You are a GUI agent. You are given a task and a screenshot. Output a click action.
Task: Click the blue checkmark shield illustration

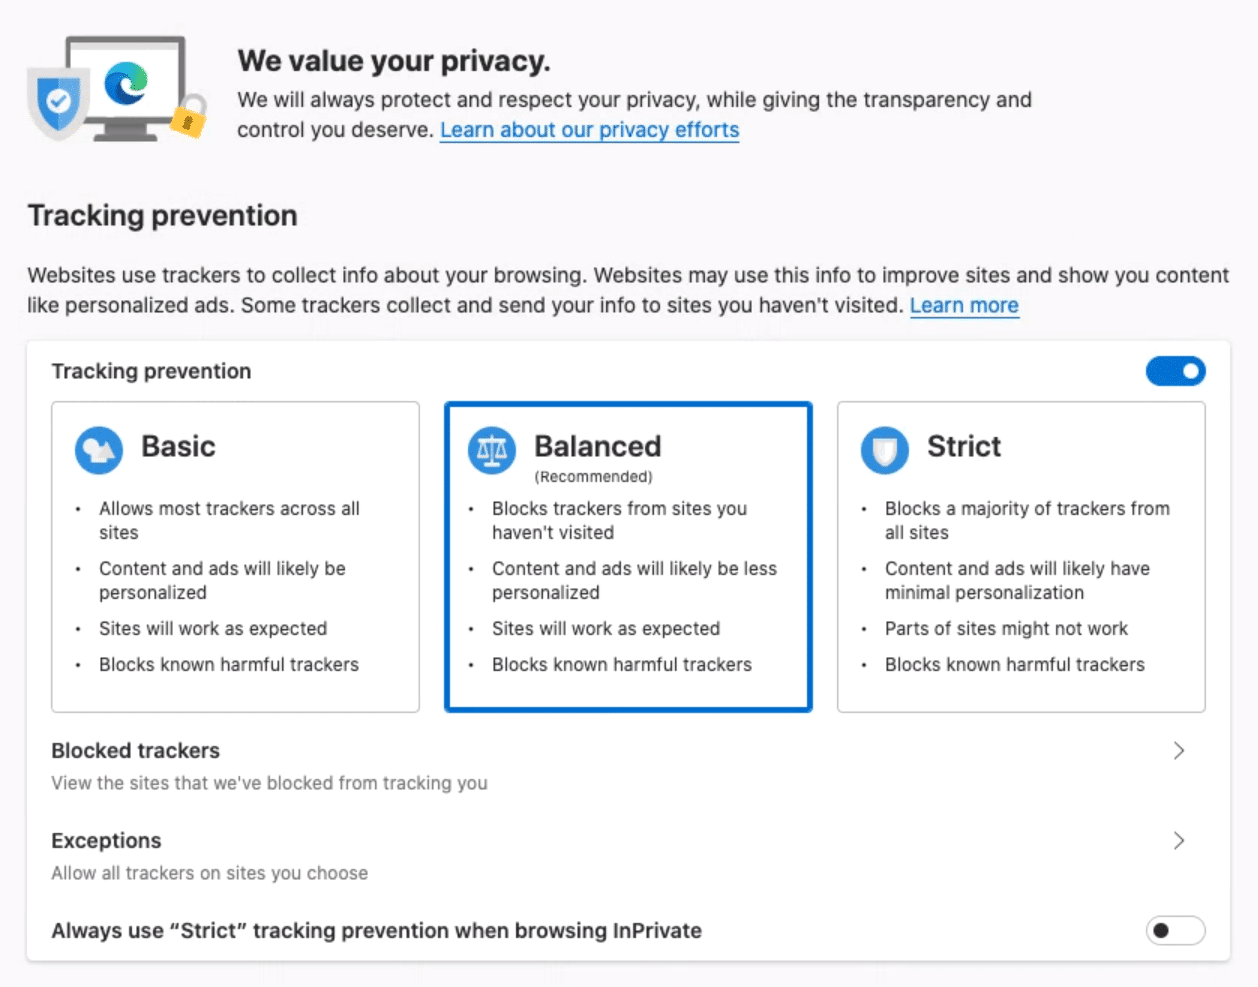tap(57, 100)
